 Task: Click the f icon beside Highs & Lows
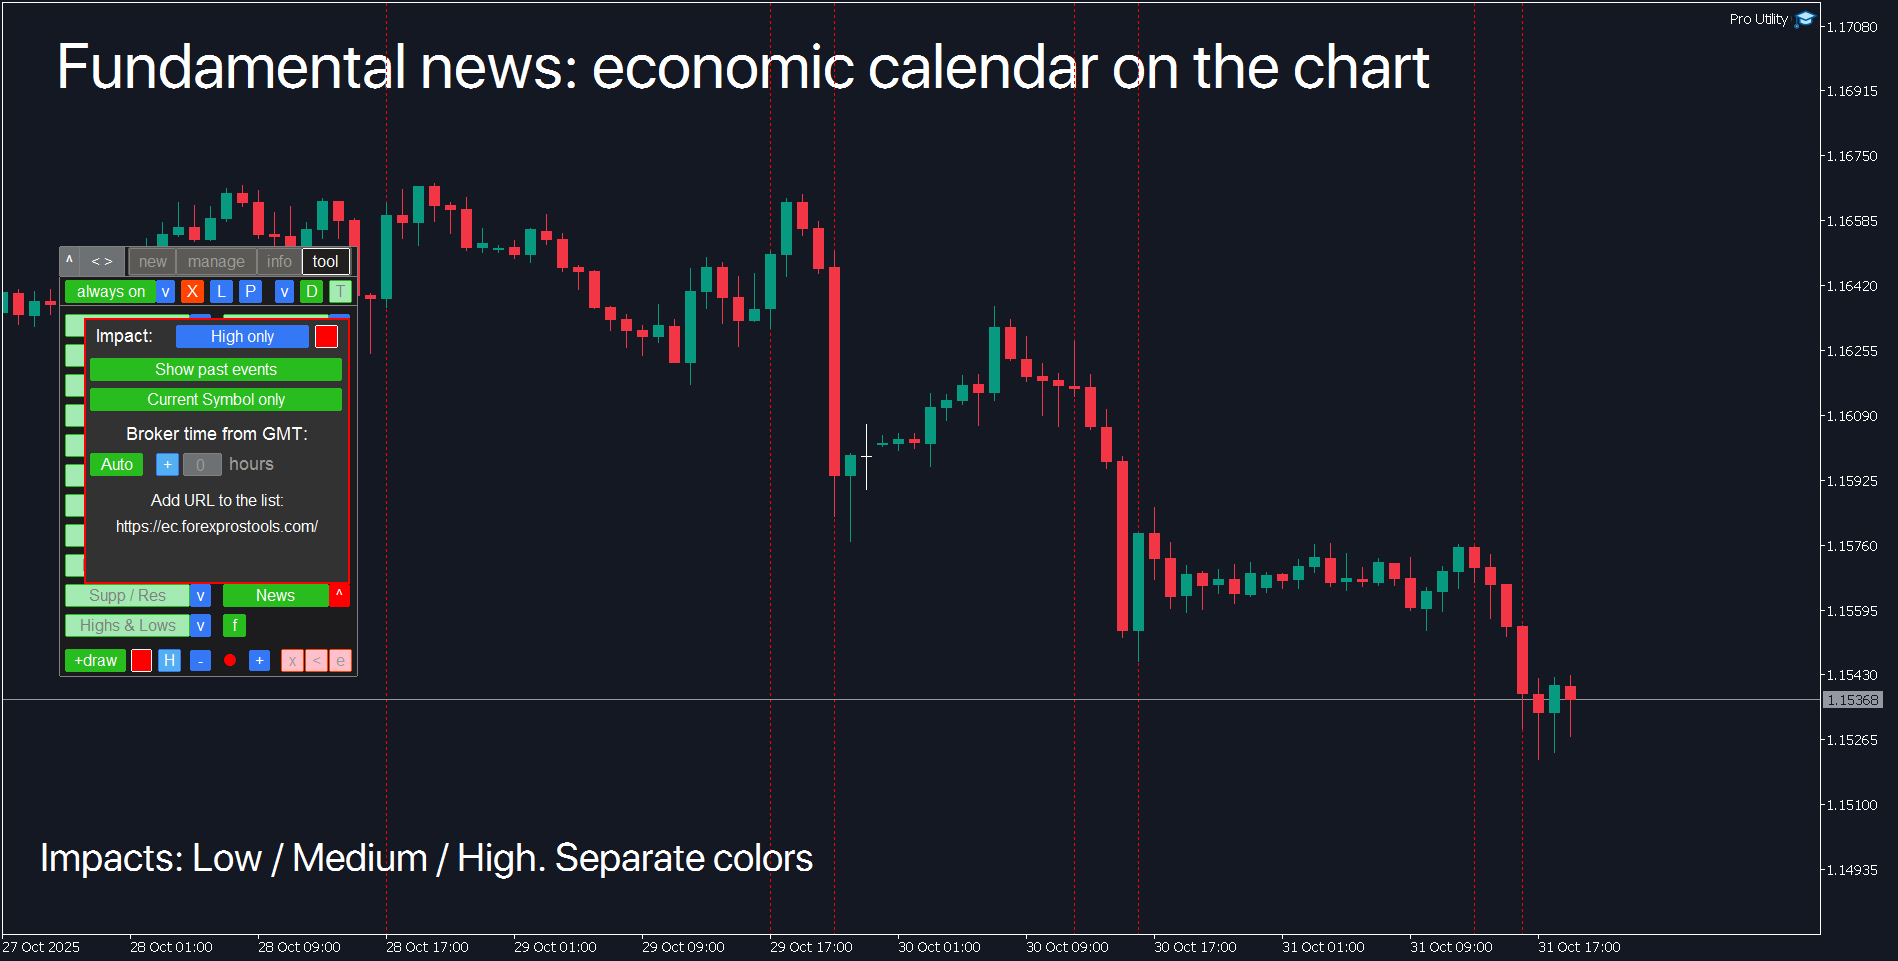234,625
